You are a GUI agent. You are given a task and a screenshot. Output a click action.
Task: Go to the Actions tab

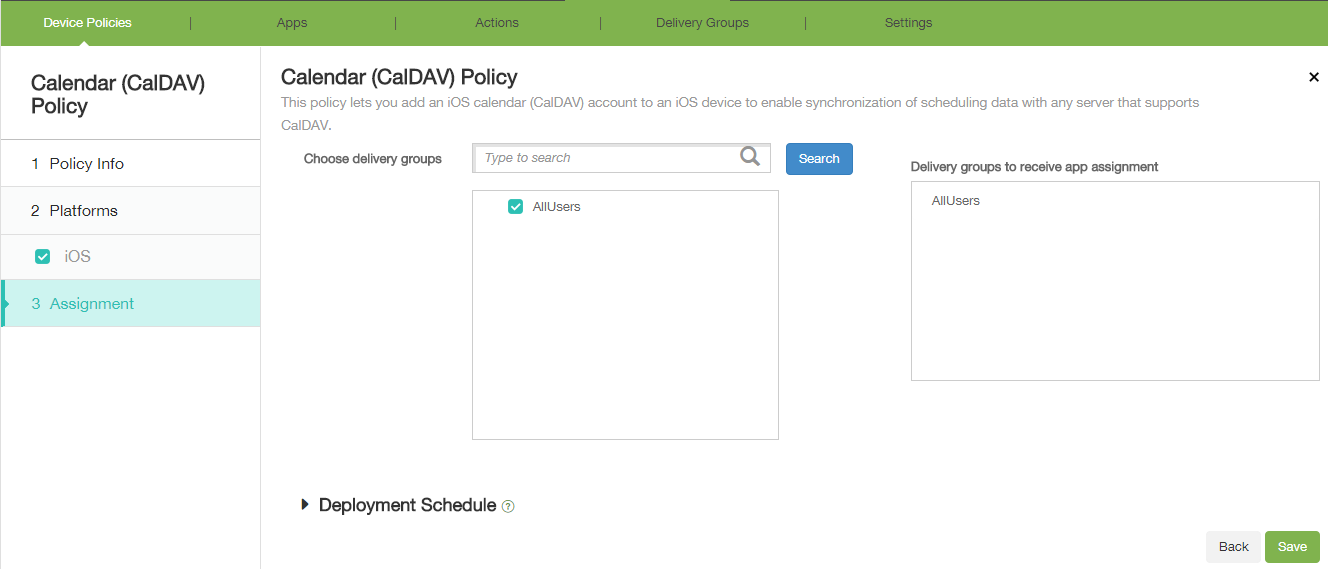[497, 22]
